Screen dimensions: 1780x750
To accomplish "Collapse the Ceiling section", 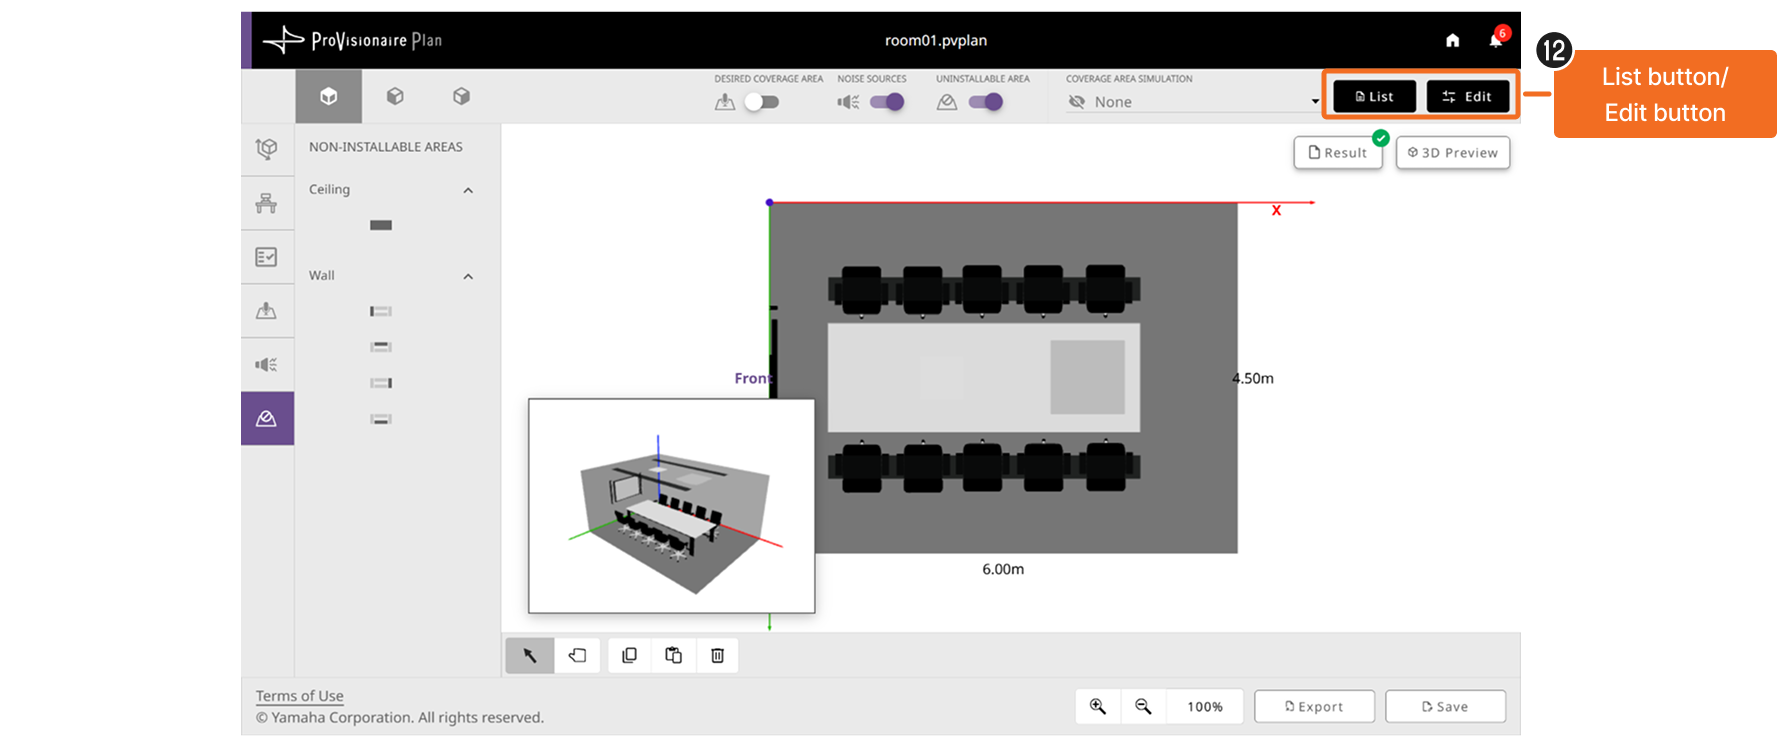I will (468, 190).
